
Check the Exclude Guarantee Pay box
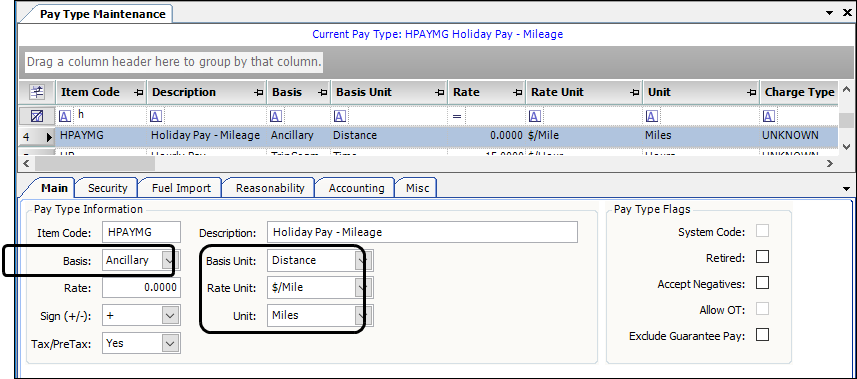coord(762,334)
